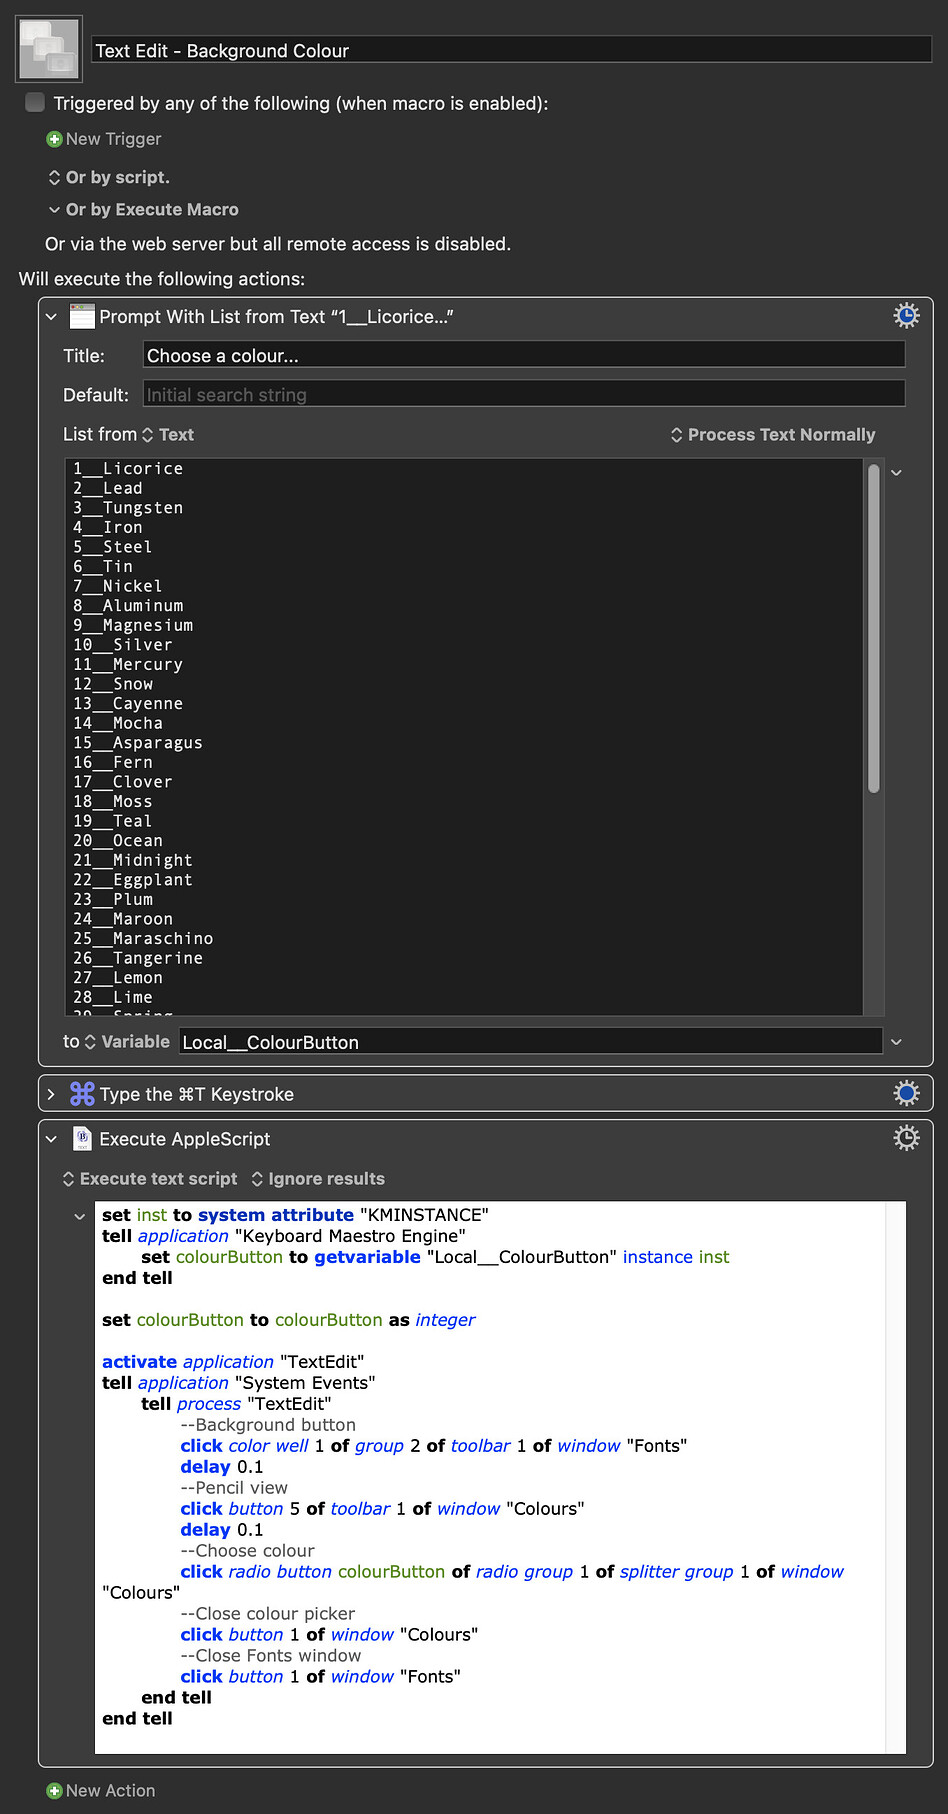
Task: Open the Or by script popup
Action: pyautogui.click(x=109, y=177)
